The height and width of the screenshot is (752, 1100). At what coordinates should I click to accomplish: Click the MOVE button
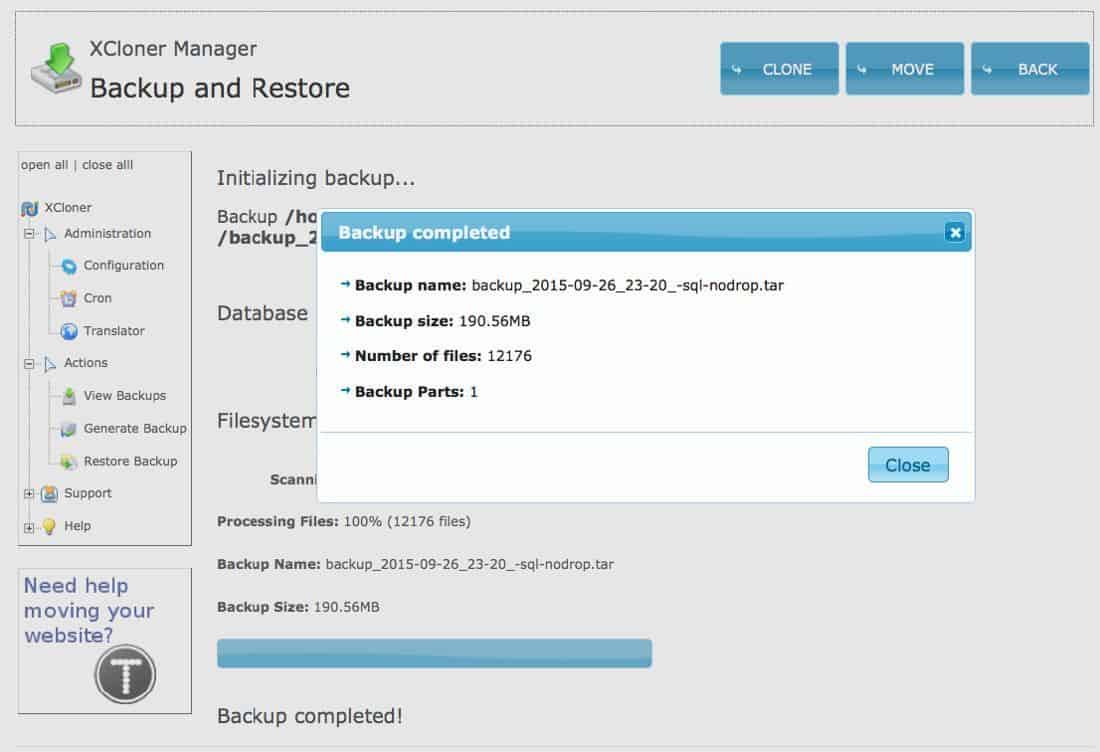[x=904, y=69]
